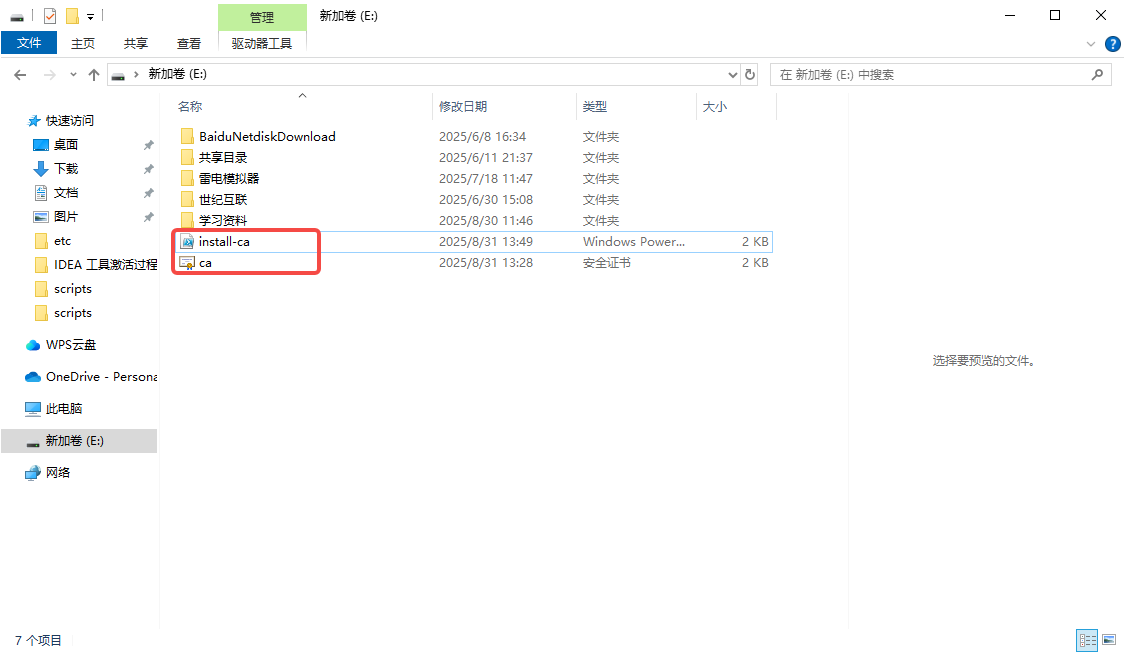Click the back navigation arrow
The width and height of the screenshot is (1125, 653).
coord(19,75)
